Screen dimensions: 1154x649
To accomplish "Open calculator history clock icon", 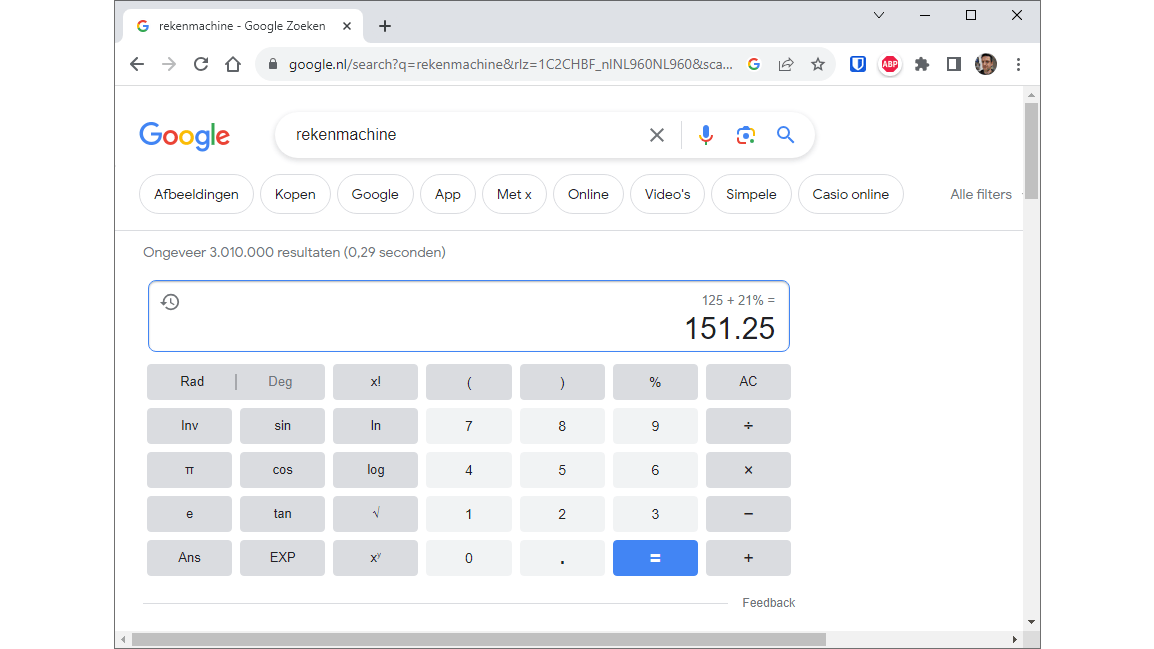I will pyautogui.click(x=170, y=302).
